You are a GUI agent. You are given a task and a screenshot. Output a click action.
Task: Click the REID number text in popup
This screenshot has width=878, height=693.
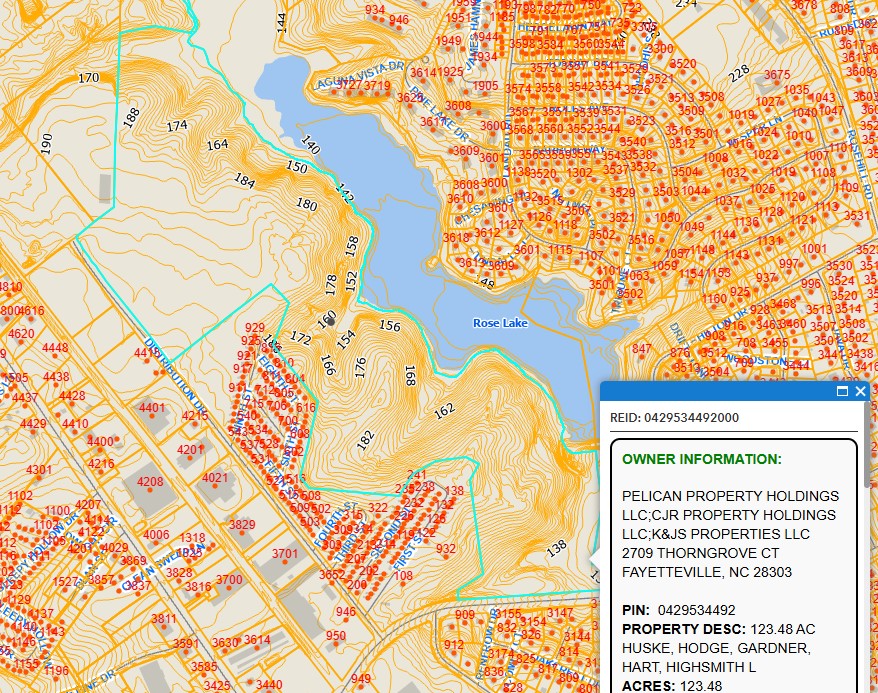pyautogui.click(x=675, y=417)
